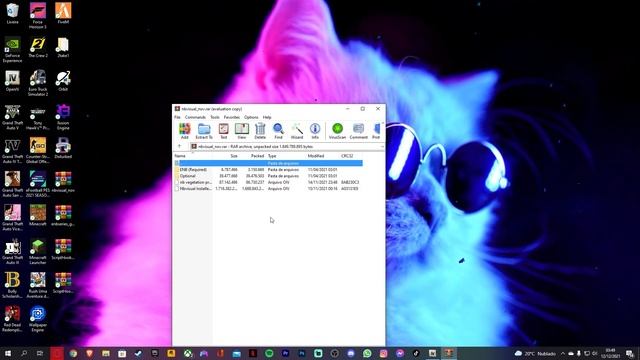
Task: Open the Recycle Bin desktop icon
Action: click(12, 13)
